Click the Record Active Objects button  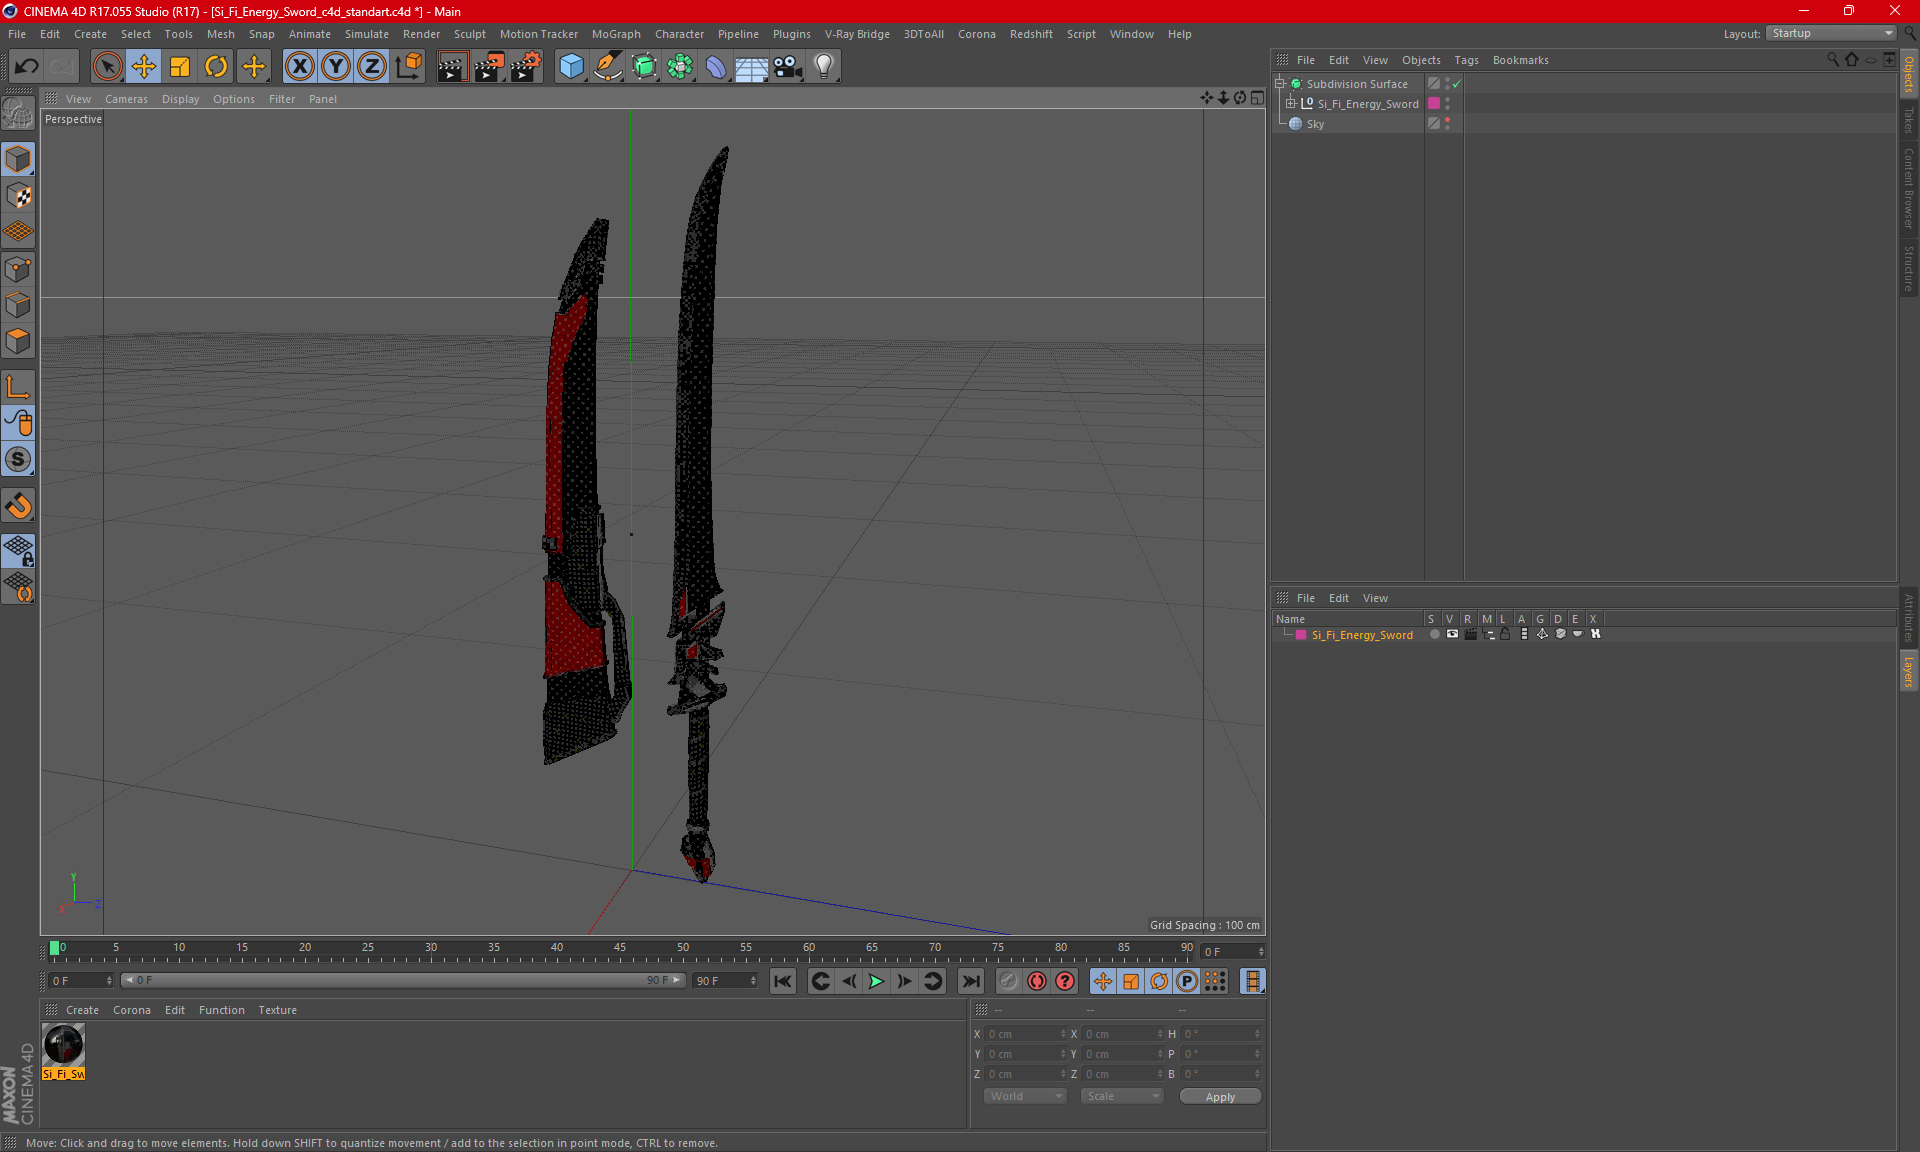1009,981
